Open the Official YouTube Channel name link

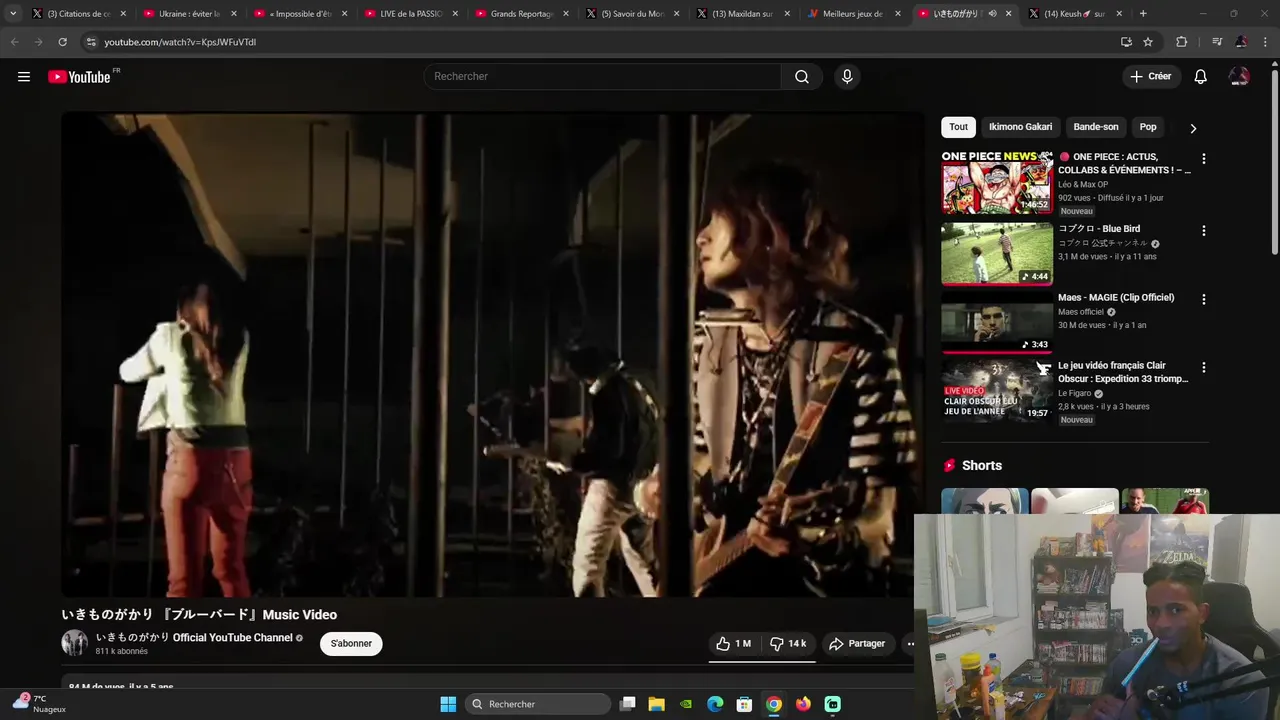[194, 638]
